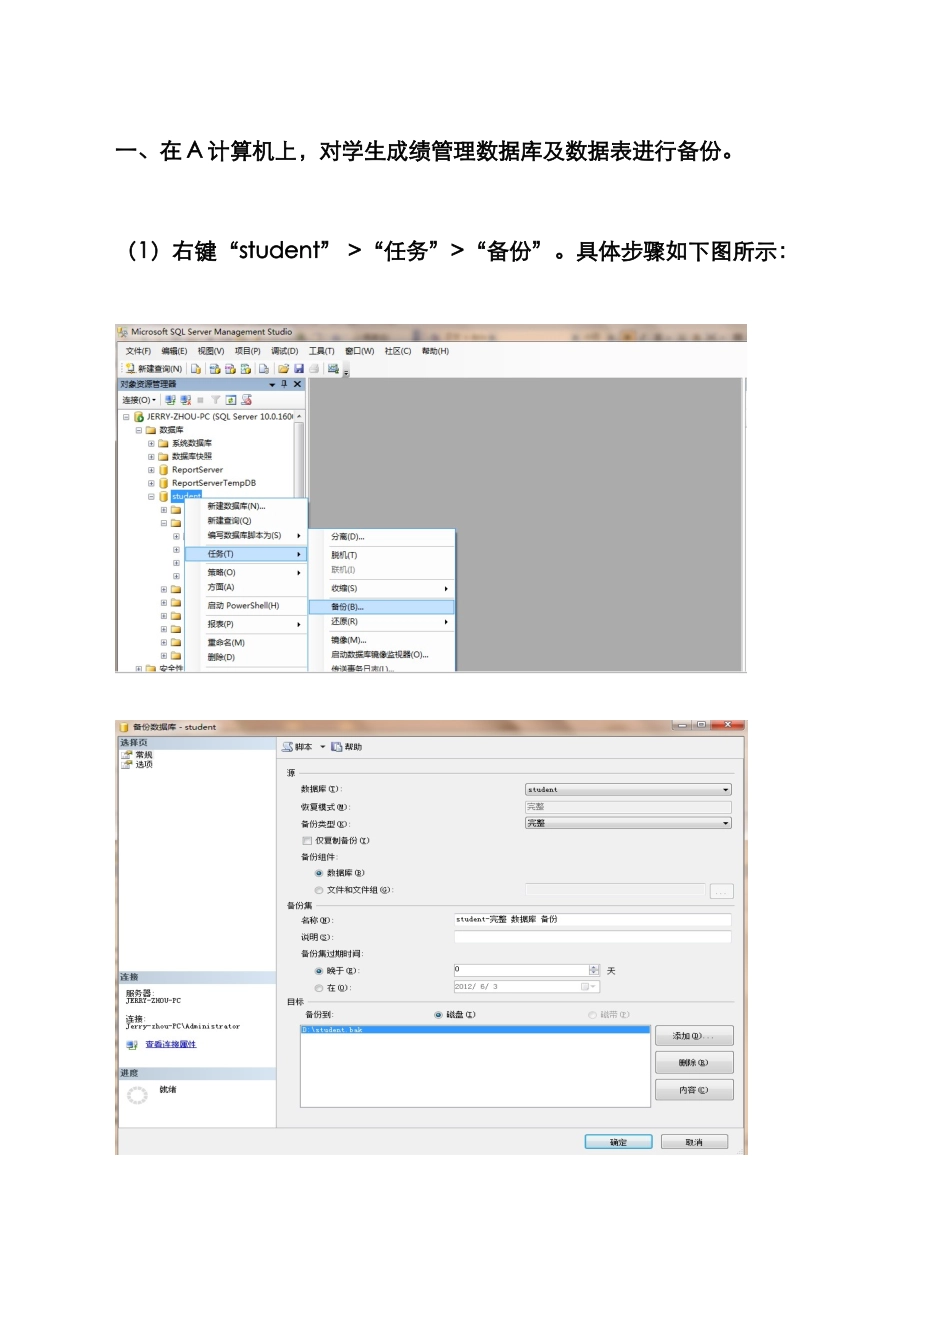
Task: Click the pin icon of 对象资源管理器 panel
Action: 284,384
